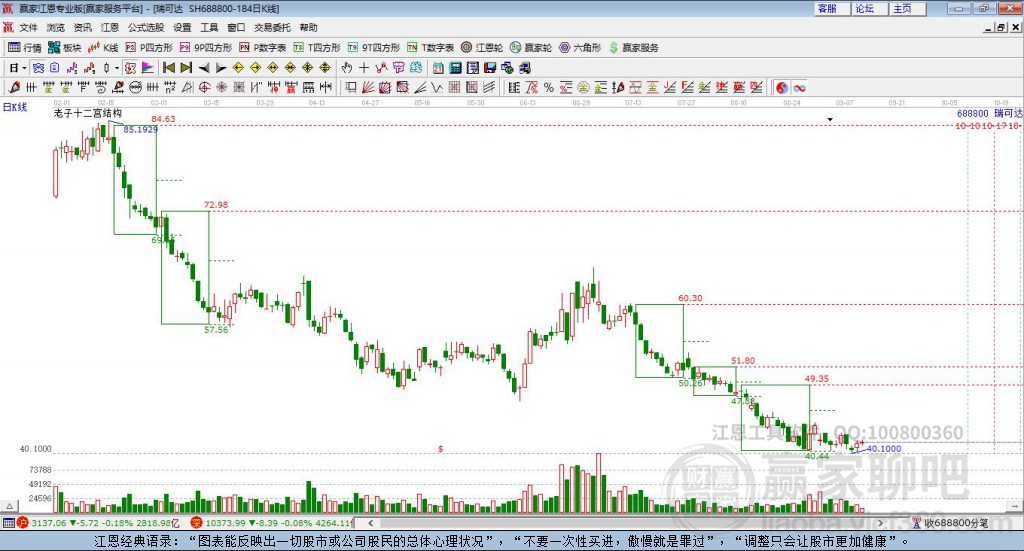
Task: Open the 设置 menu
Action: [x=182, y=27]
